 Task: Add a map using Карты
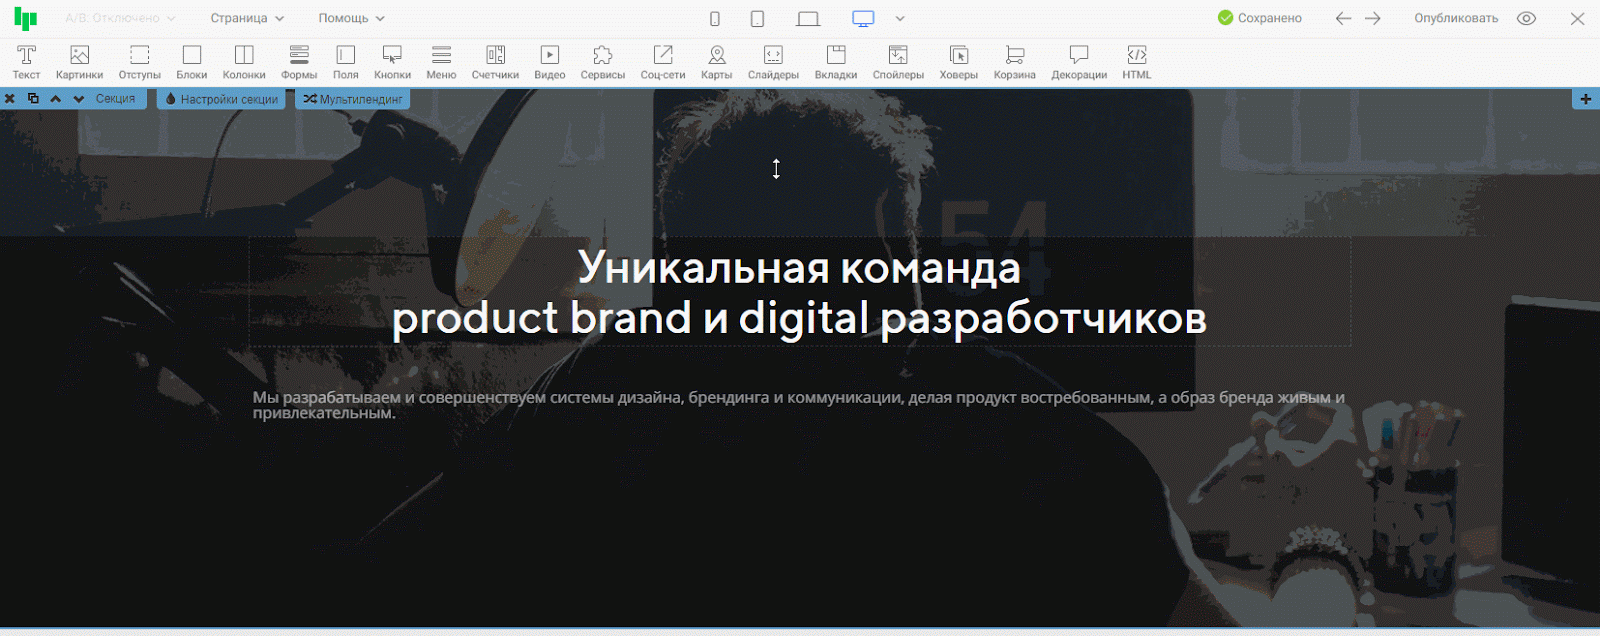coord(716,61)
